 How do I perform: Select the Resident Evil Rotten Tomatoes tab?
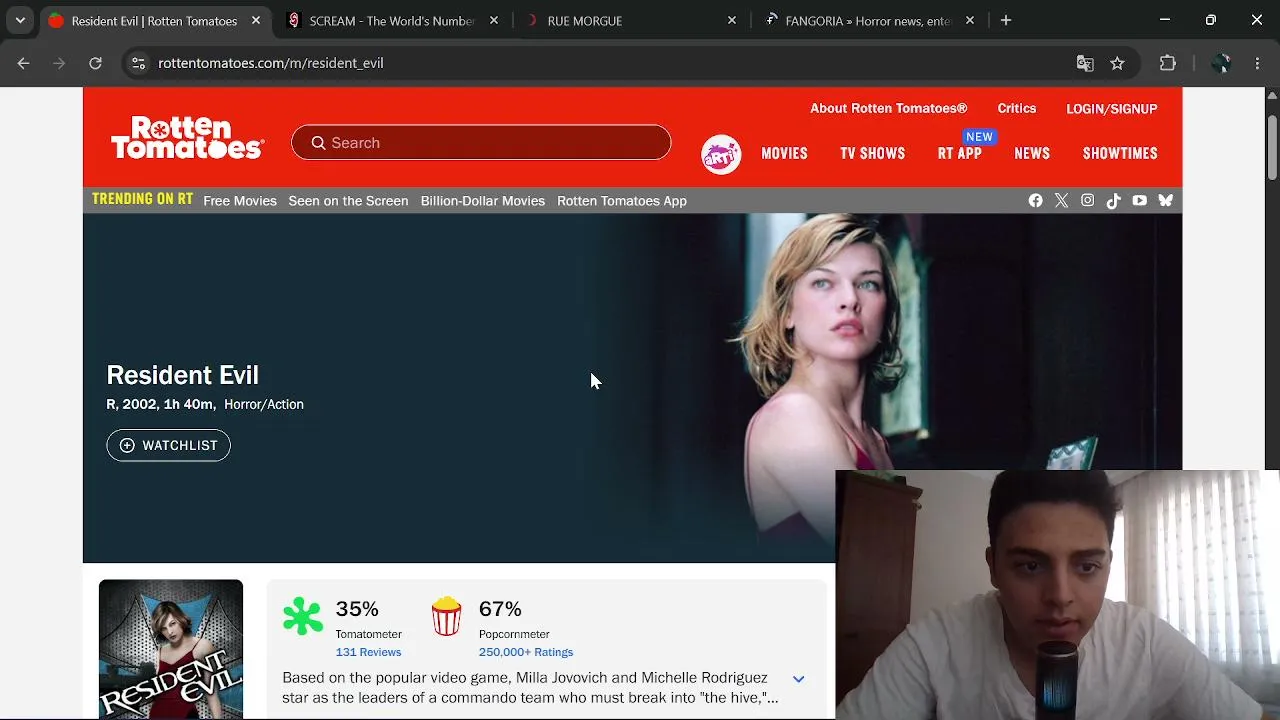pos(154,20)
